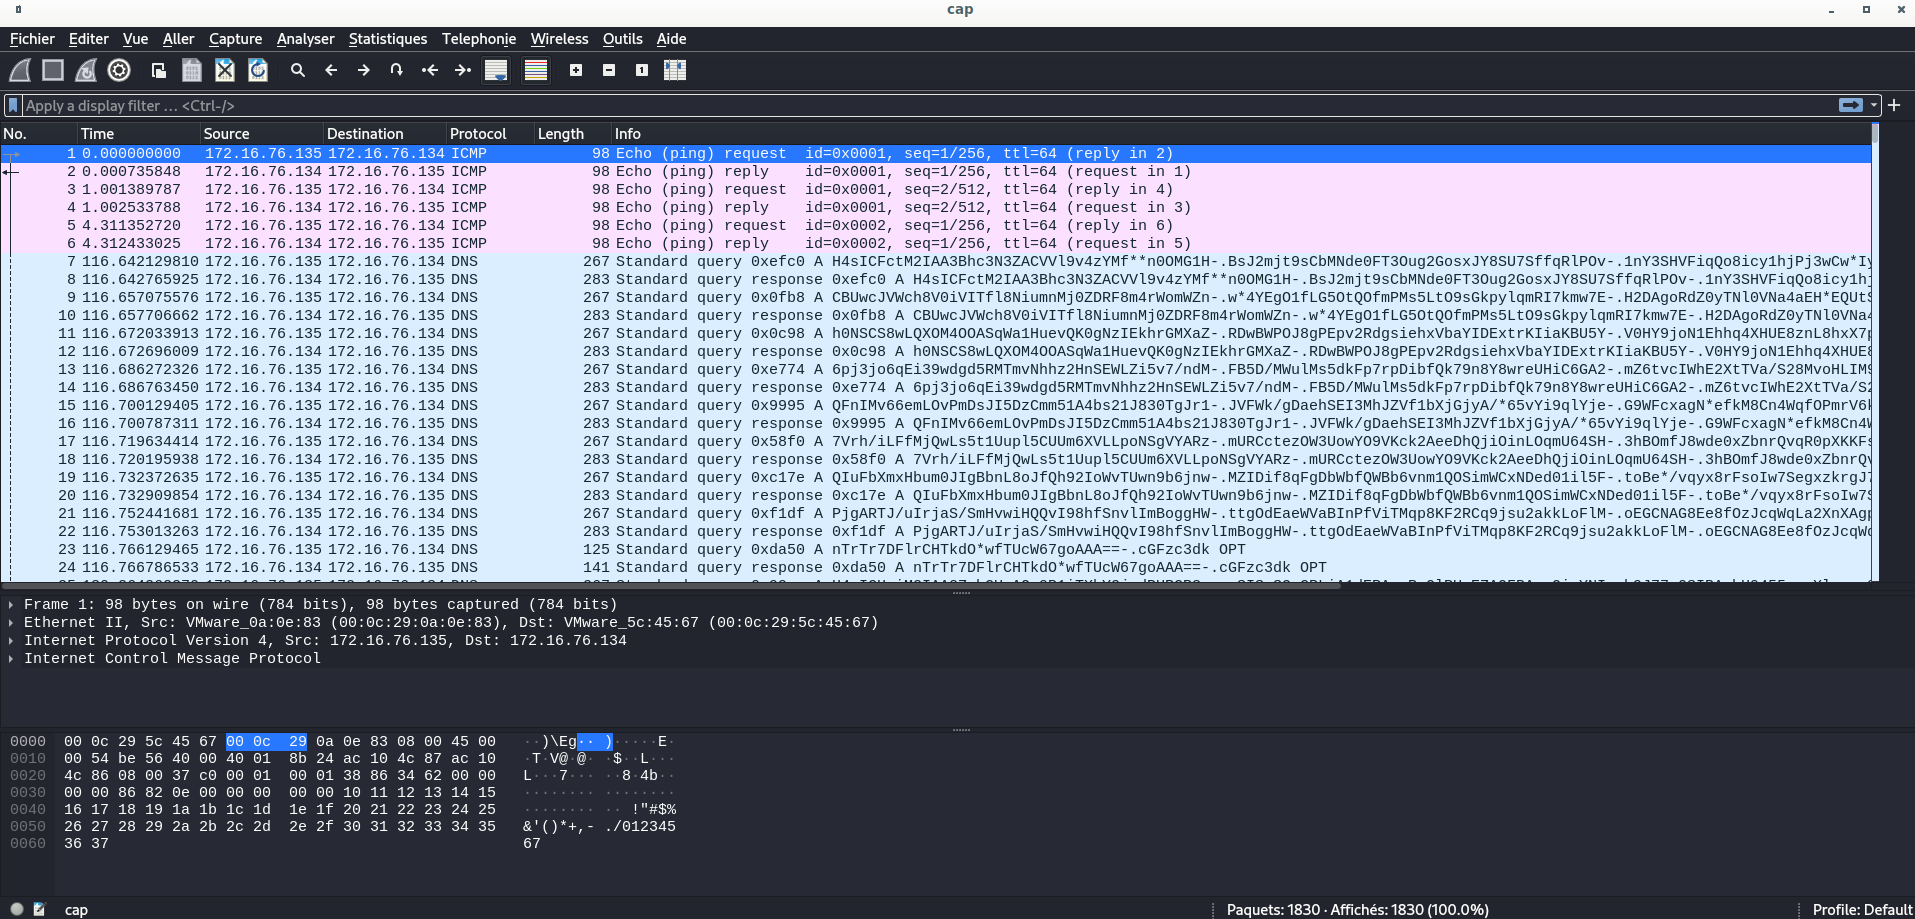
Task: Go back in packet history
Action: (331, 70)
